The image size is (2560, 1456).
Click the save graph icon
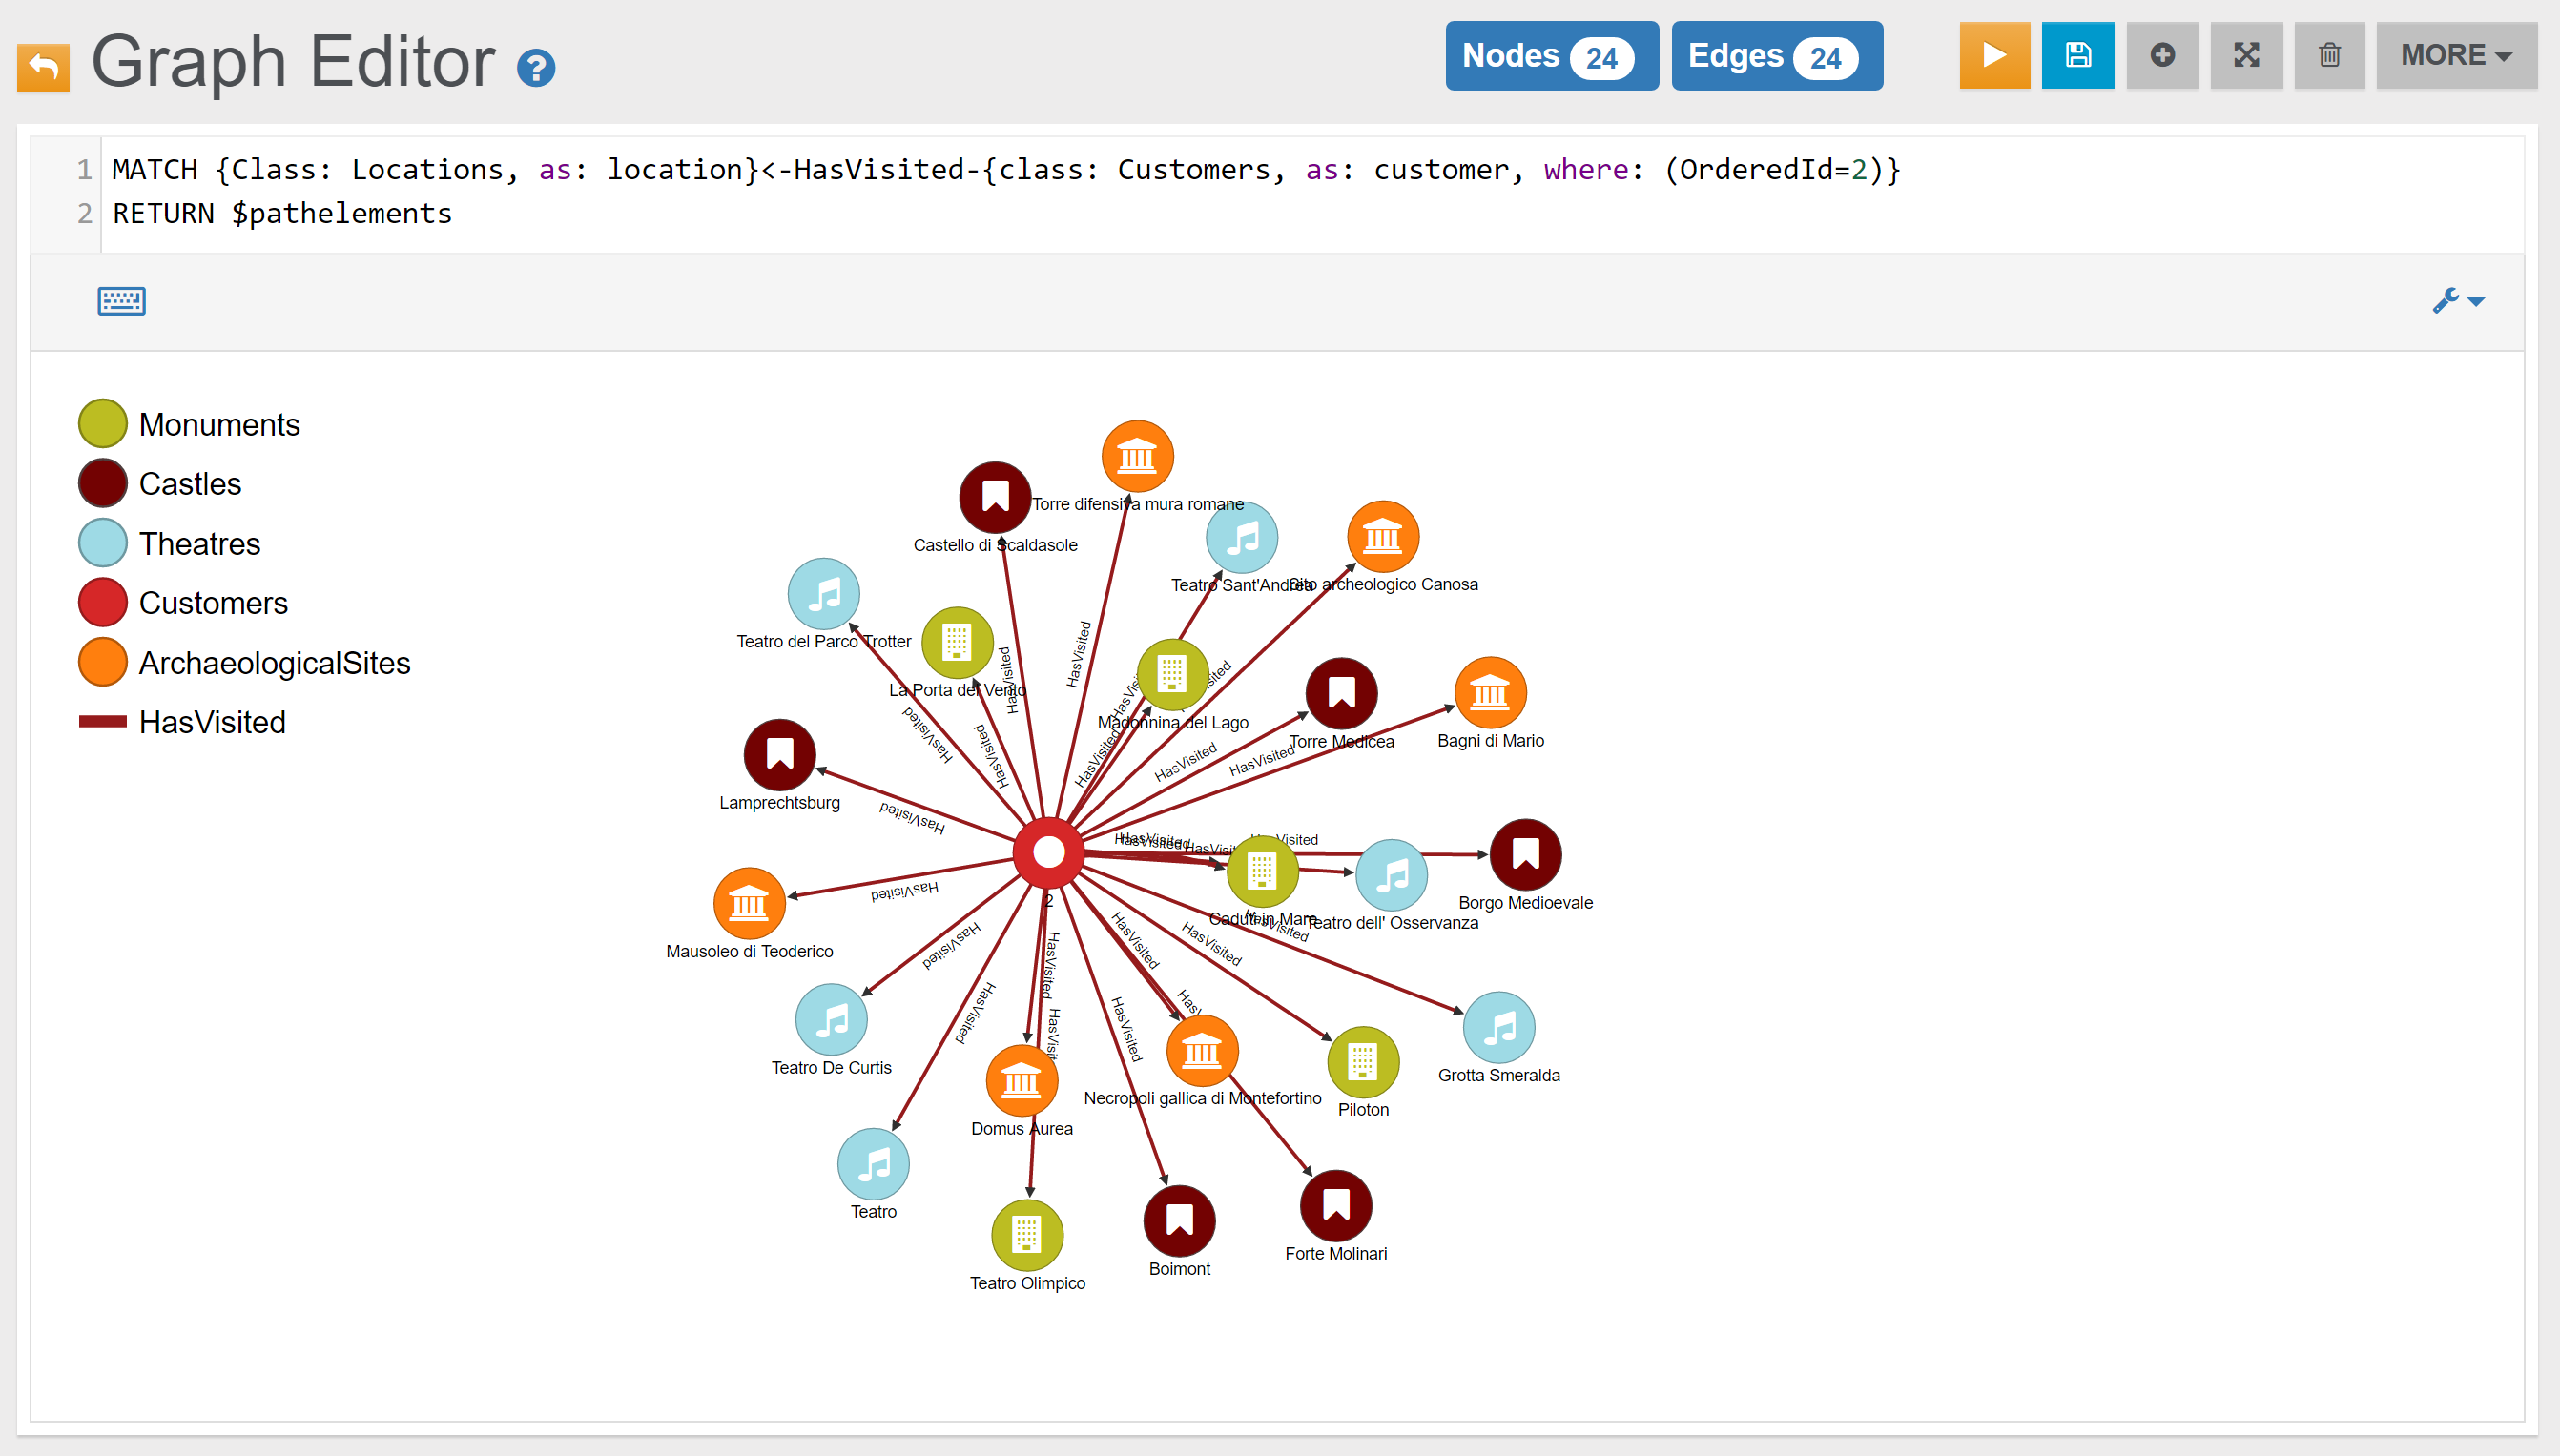point(2078,55)
